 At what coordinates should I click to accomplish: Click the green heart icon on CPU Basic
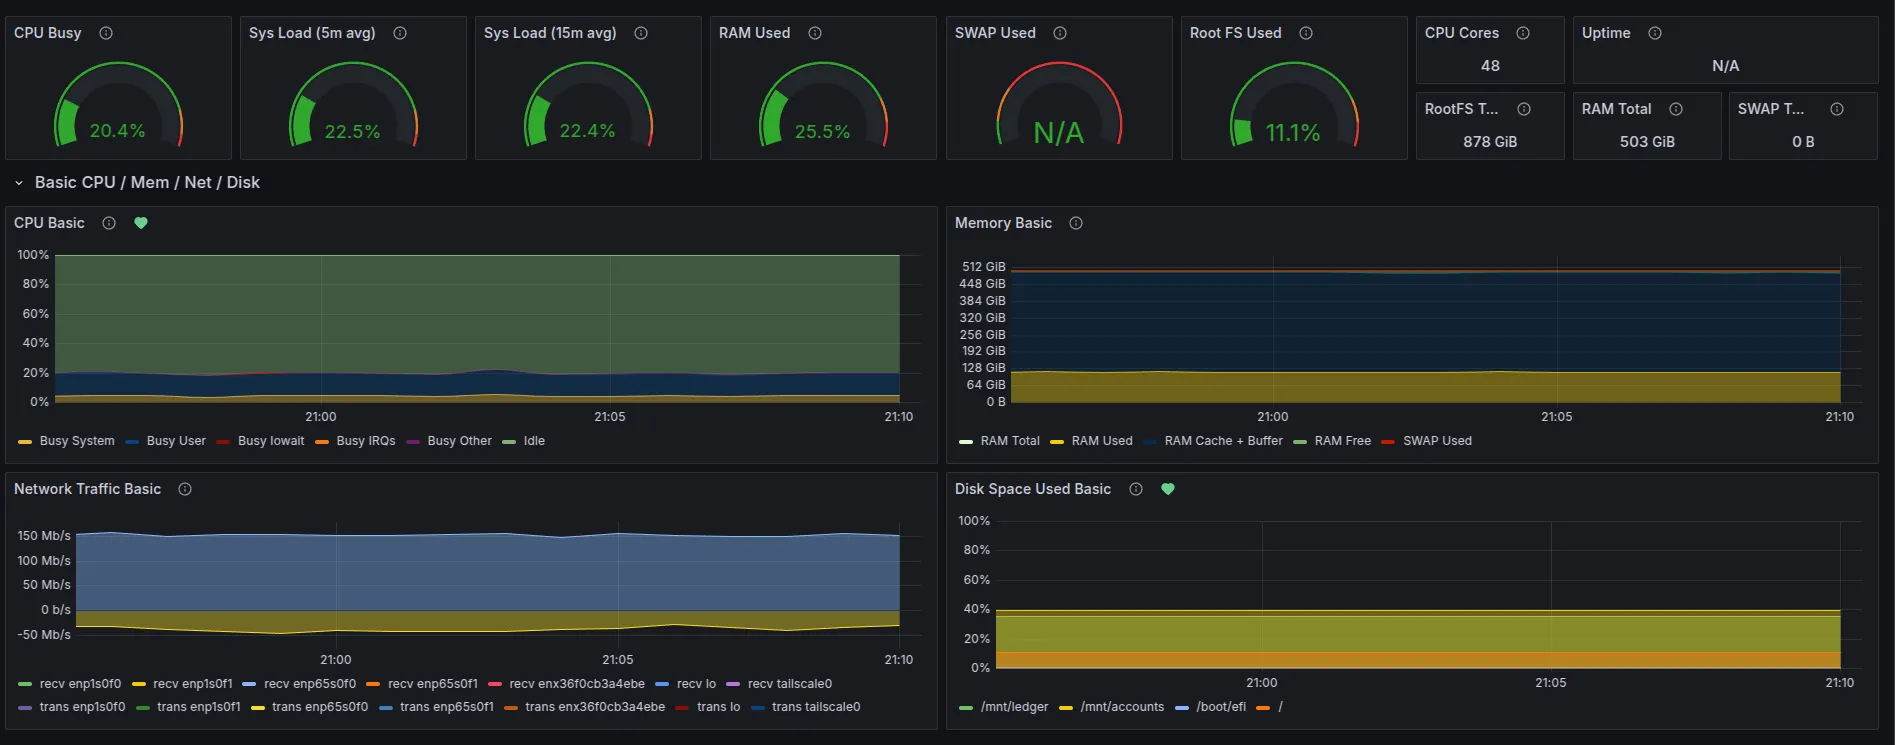coord(141,223)
